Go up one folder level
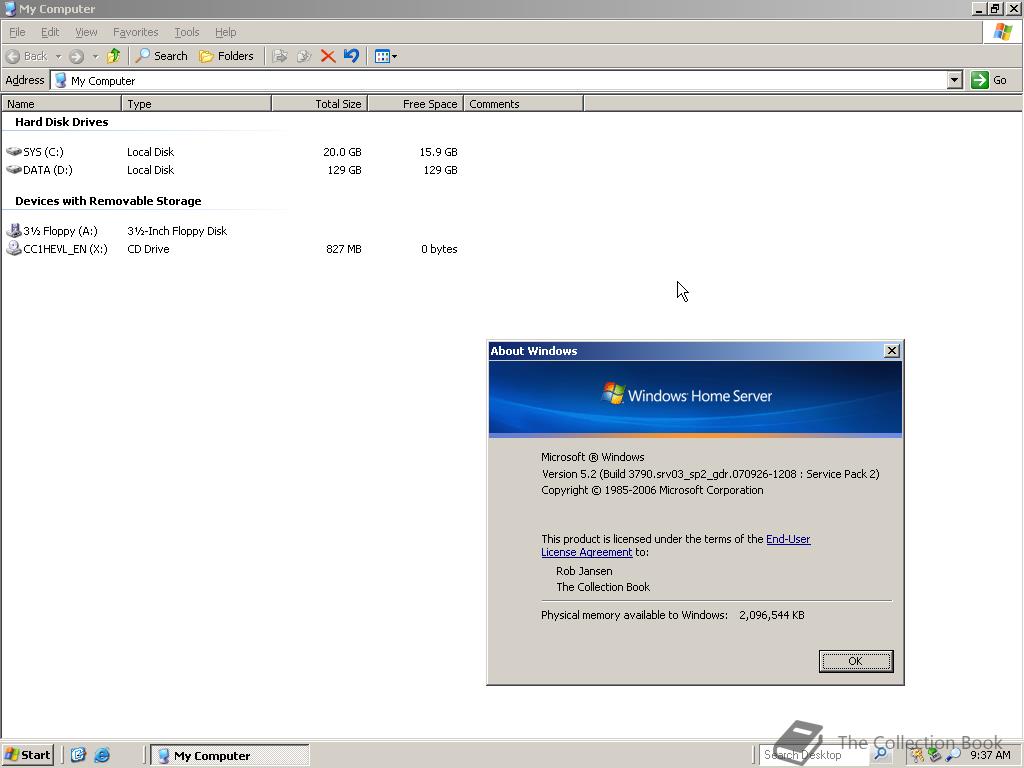This screenshot has width=1024, height=768. (114, 56)
